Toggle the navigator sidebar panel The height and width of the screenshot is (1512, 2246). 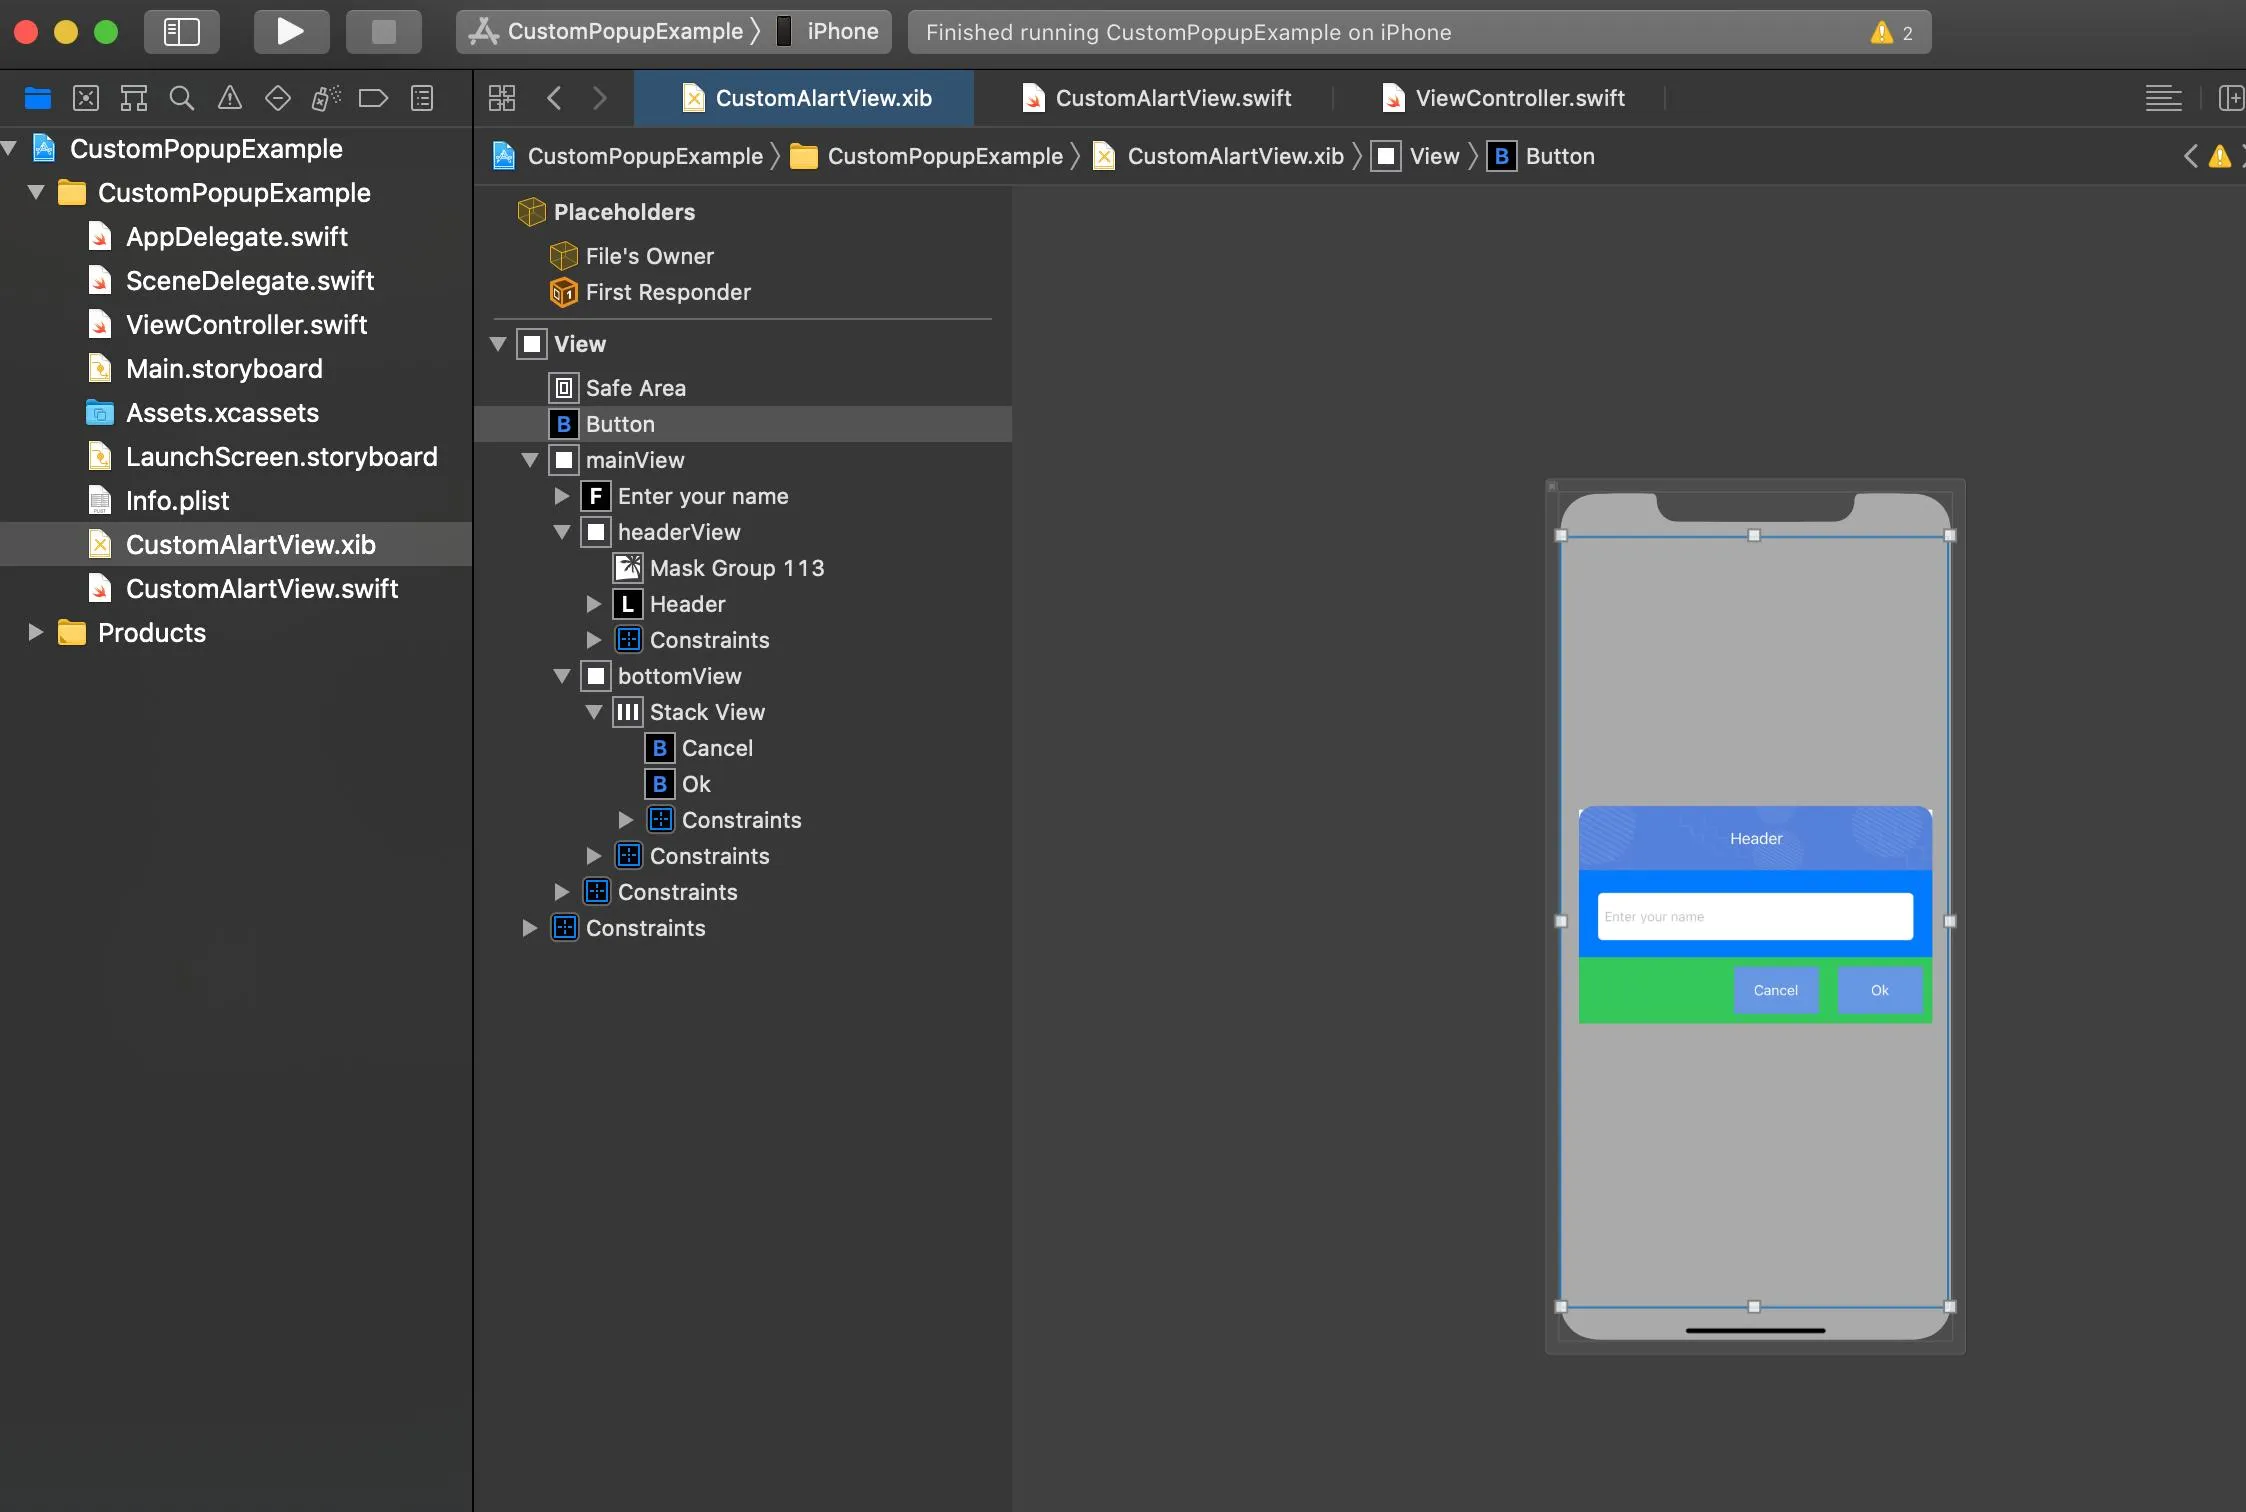click(x=182, y=32)
